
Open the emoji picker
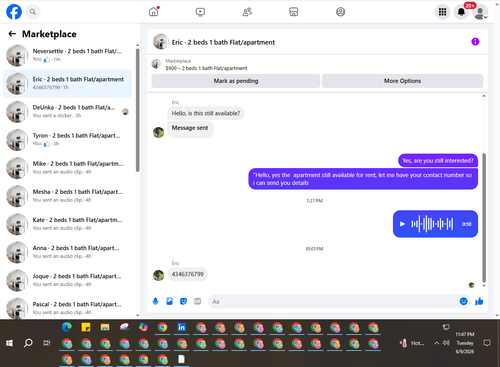point(463,301)
